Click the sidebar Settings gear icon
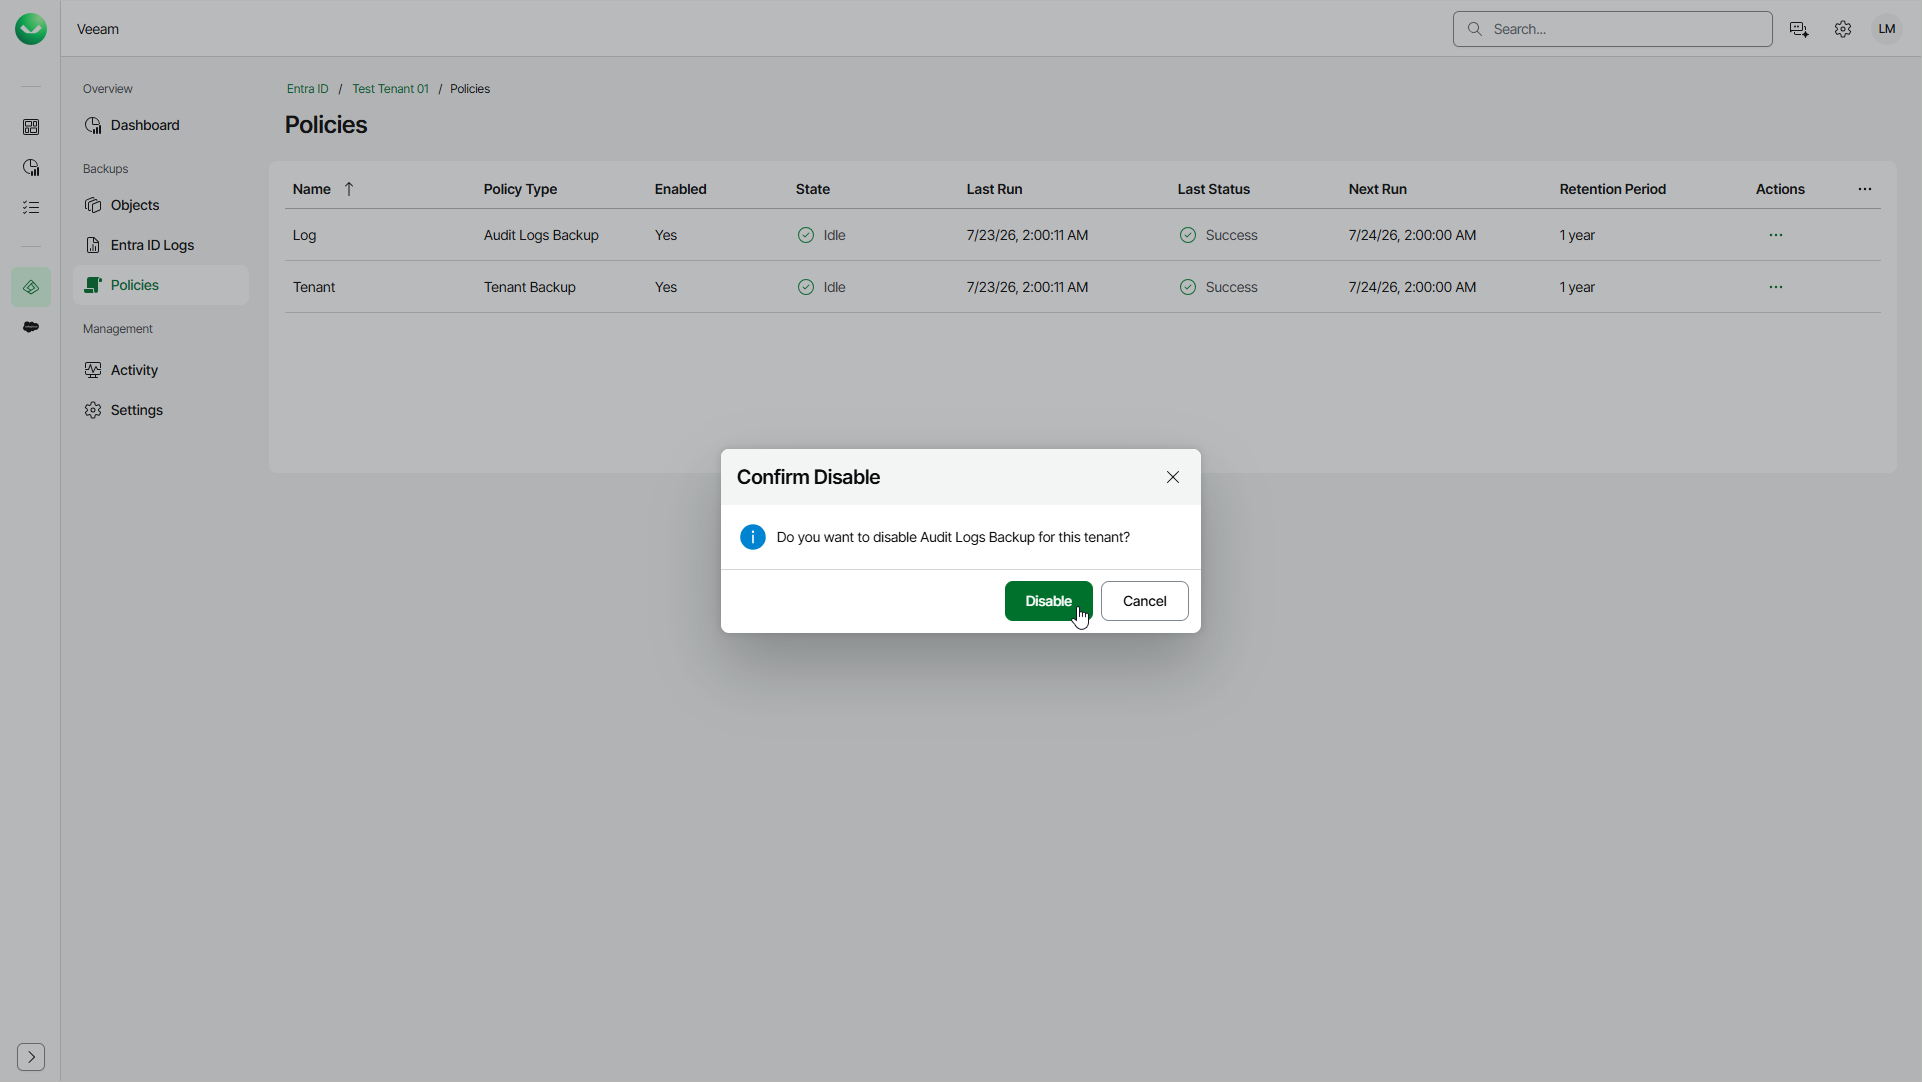Screen dimensions: 1922x1082 (93, 410)
